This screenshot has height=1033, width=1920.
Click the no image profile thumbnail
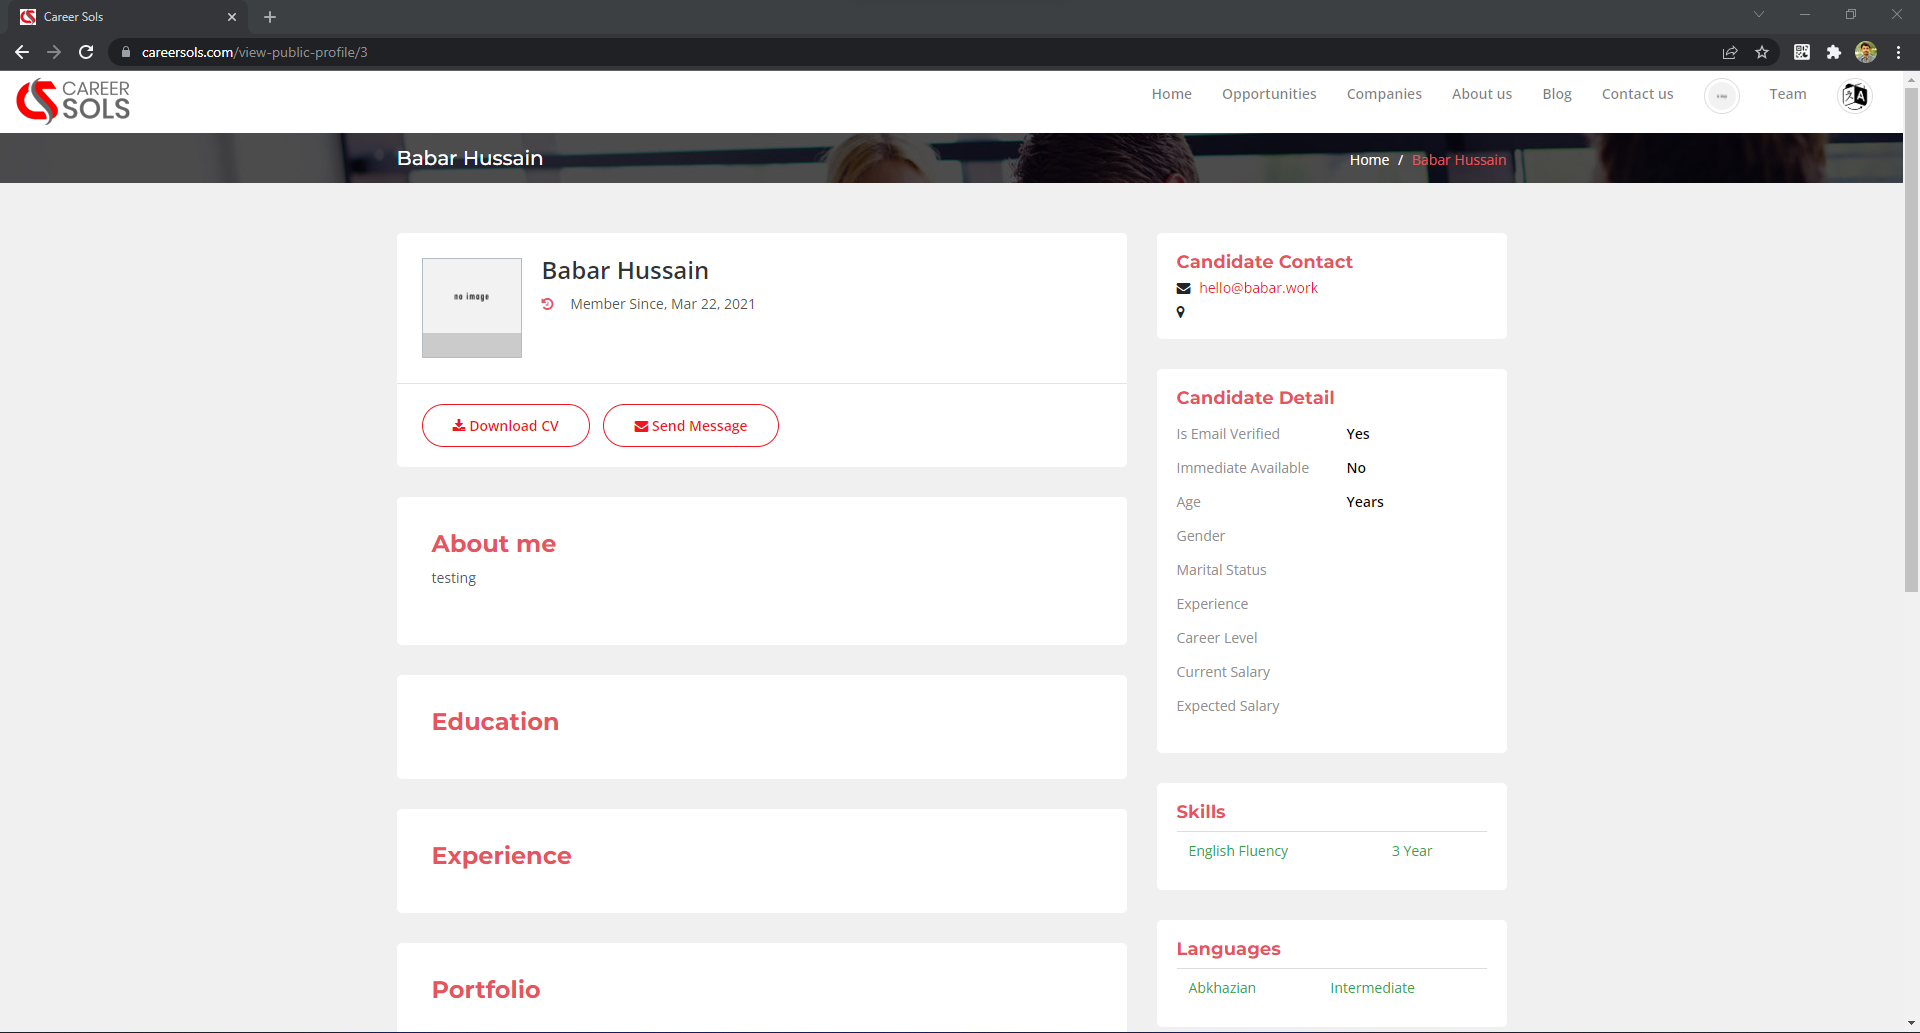pyautogui.click(x=472, y=308)
